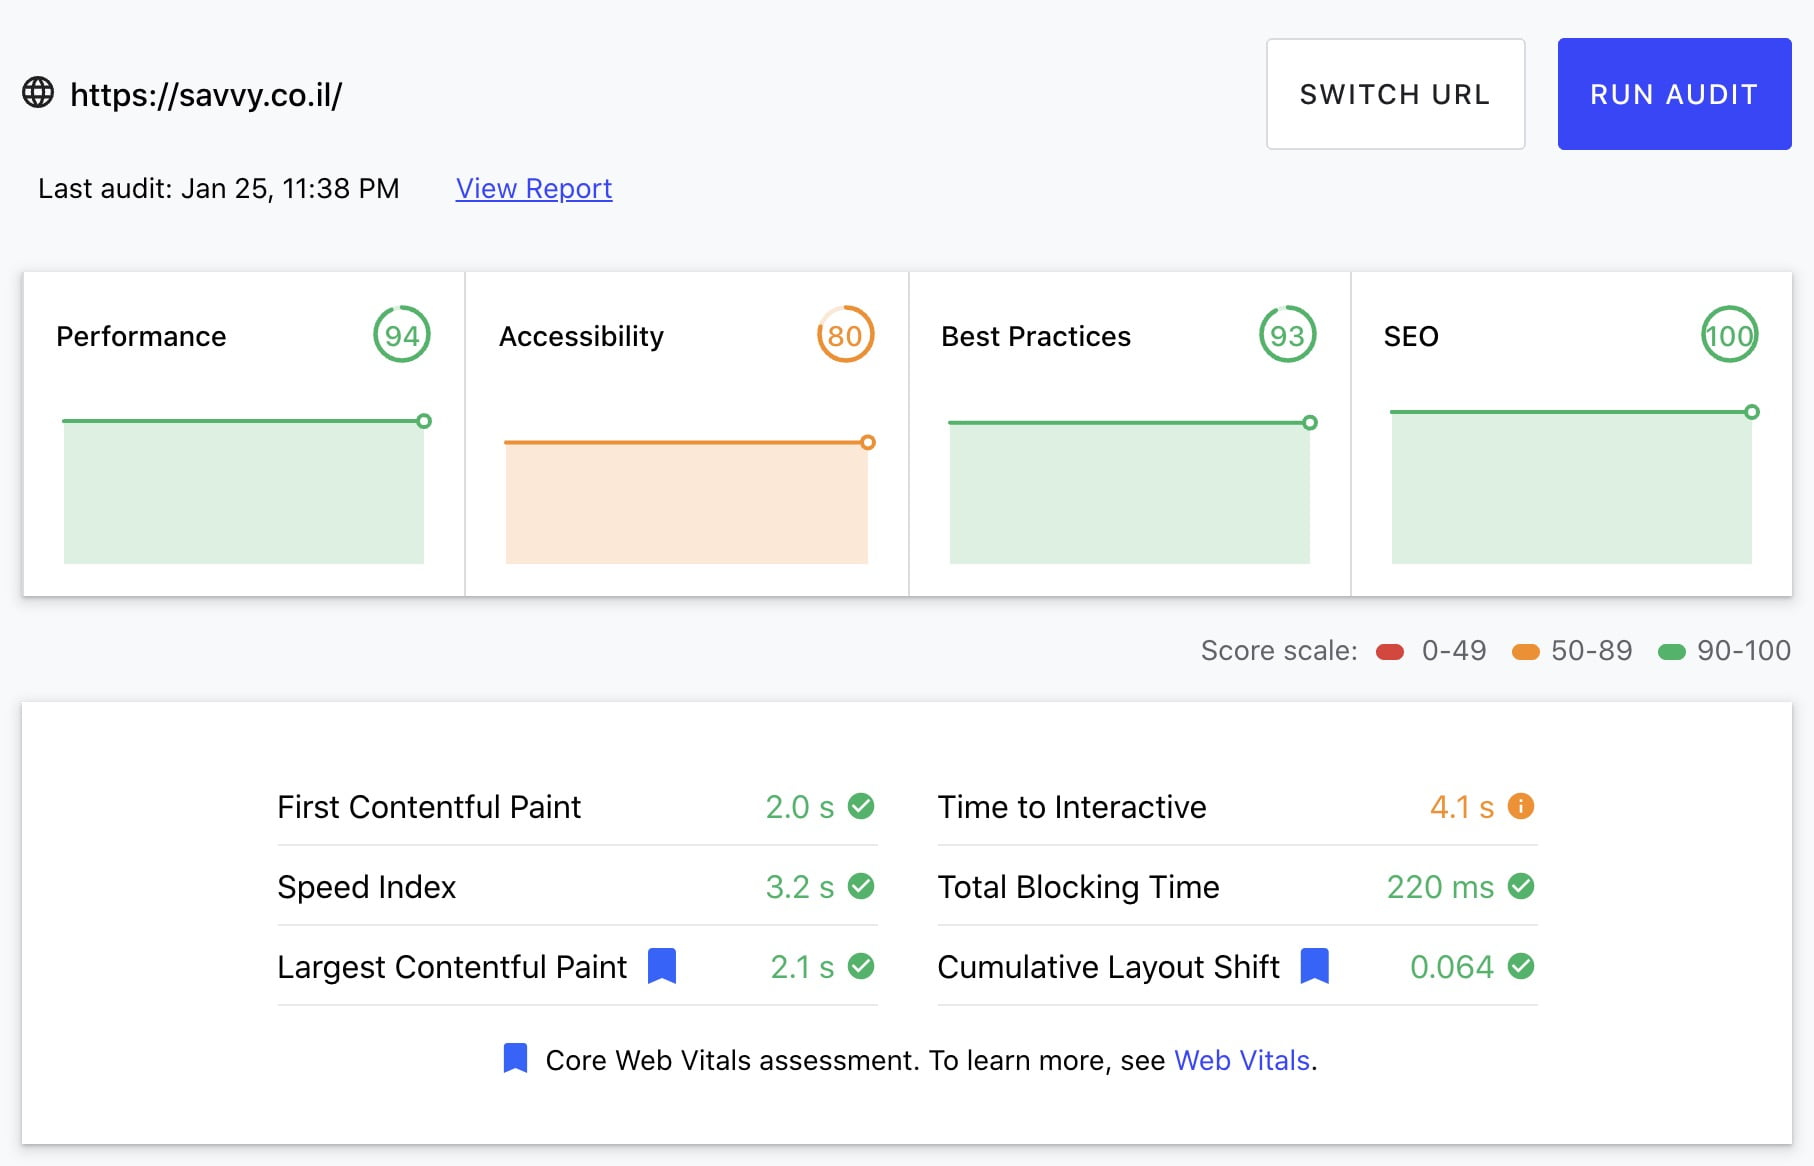1814x1166 pixels.
Task: Click the Cumulative Layout Shift label
Action: (1109, 967)
